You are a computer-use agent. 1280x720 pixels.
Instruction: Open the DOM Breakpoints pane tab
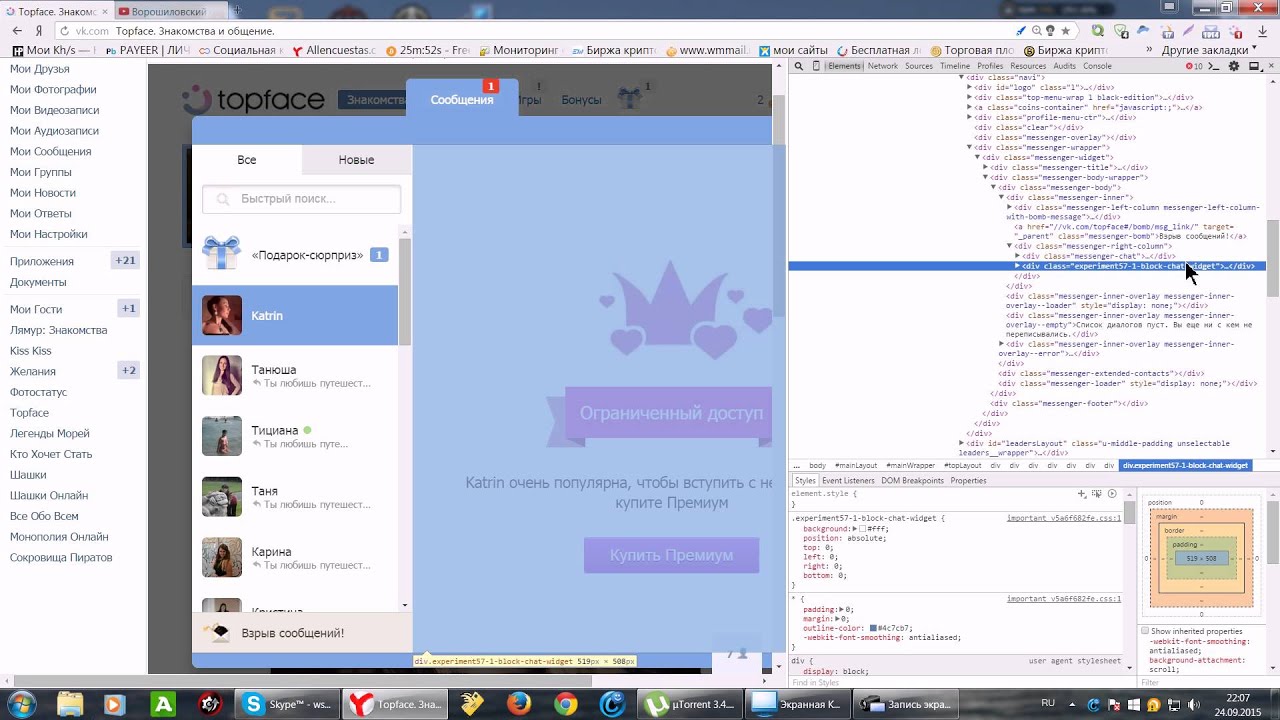pyautogui.click(x=912, y=481)
